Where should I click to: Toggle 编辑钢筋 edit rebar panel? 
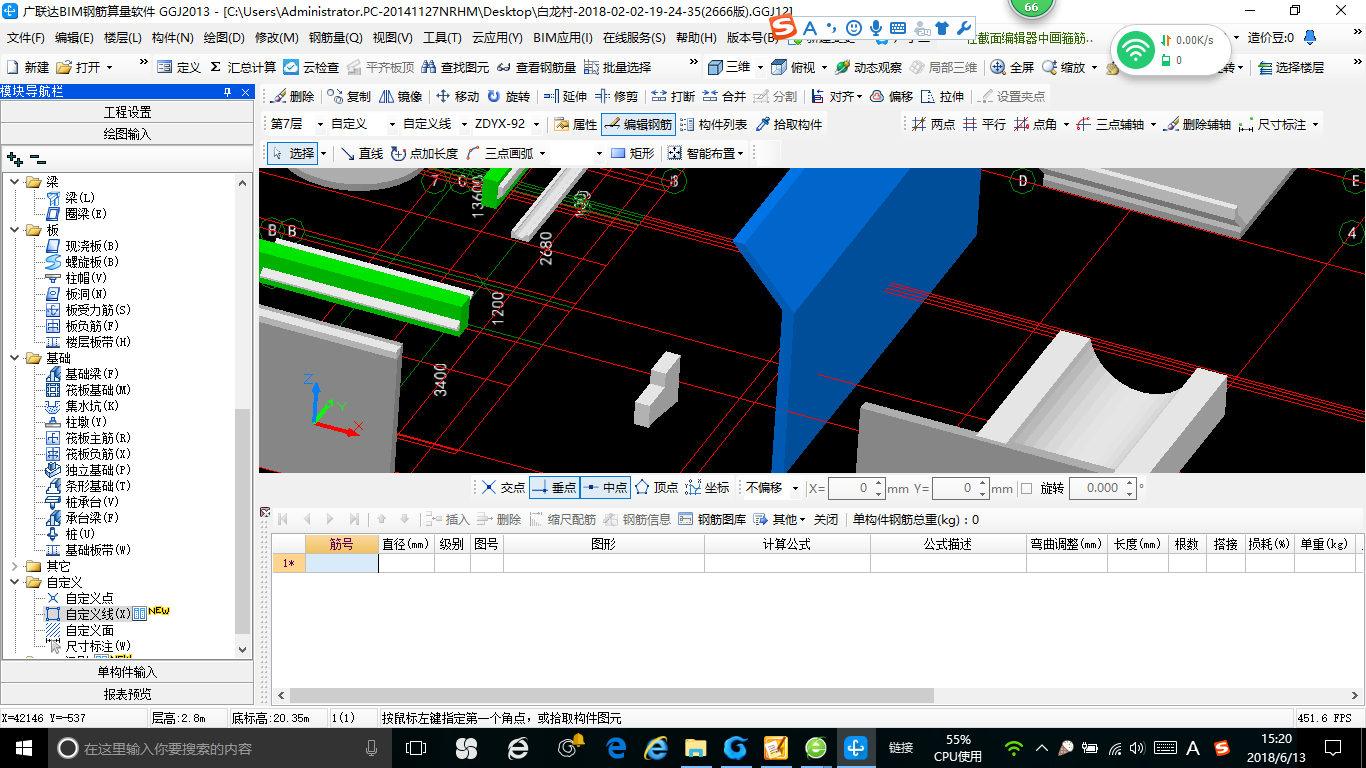(x=638, y=125)
